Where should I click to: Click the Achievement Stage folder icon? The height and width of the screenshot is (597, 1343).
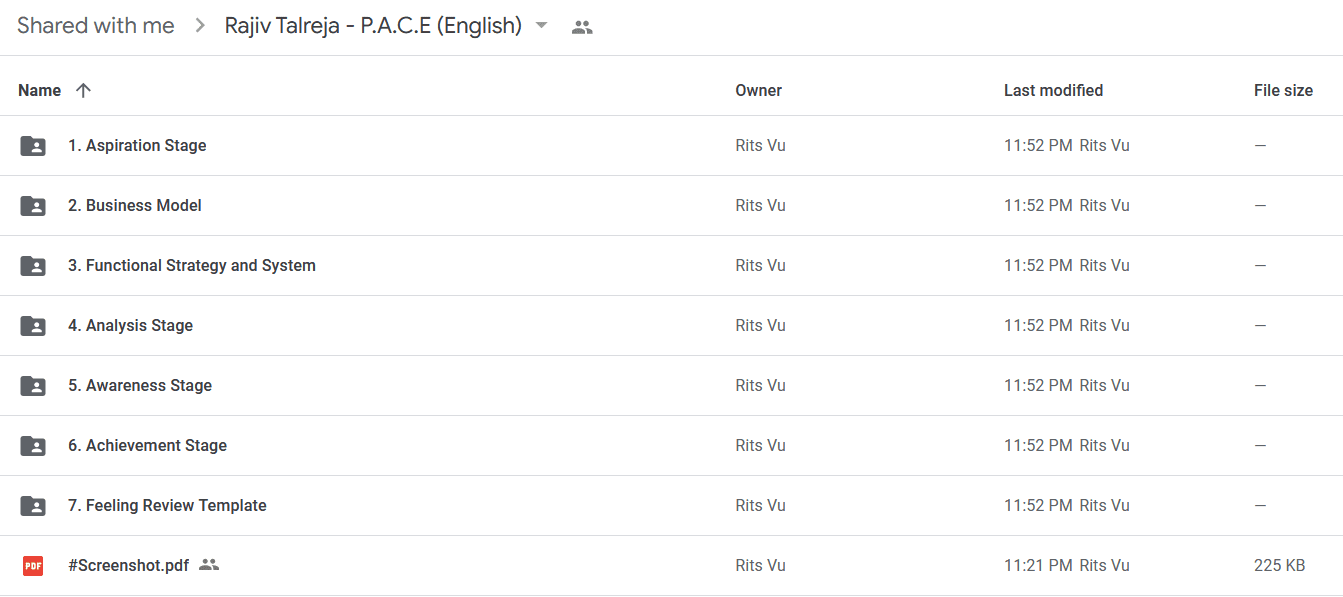tap(33, 446)
